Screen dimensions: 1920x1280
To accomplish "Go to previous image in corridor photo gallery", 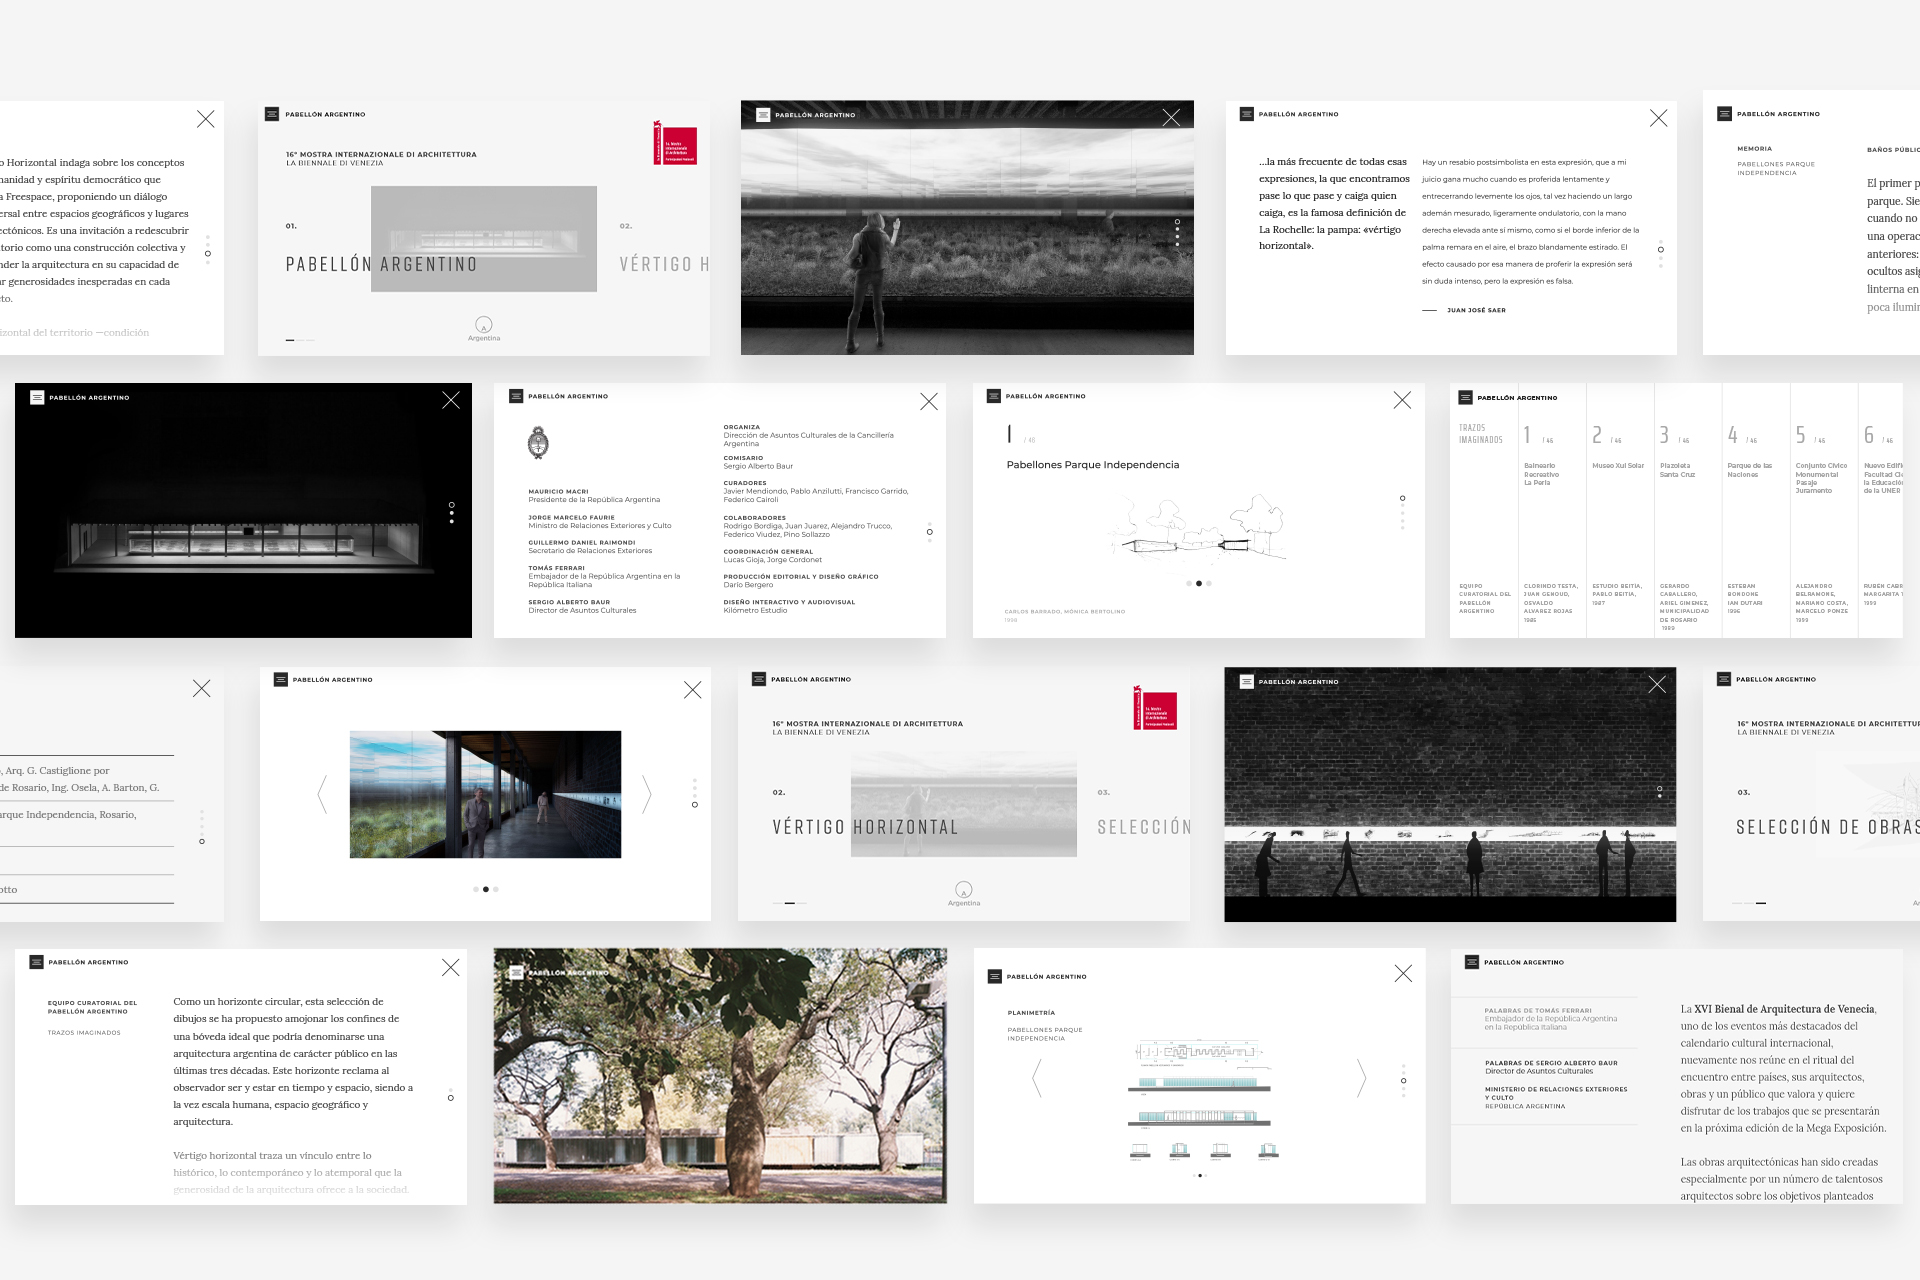I will point(322,794).
